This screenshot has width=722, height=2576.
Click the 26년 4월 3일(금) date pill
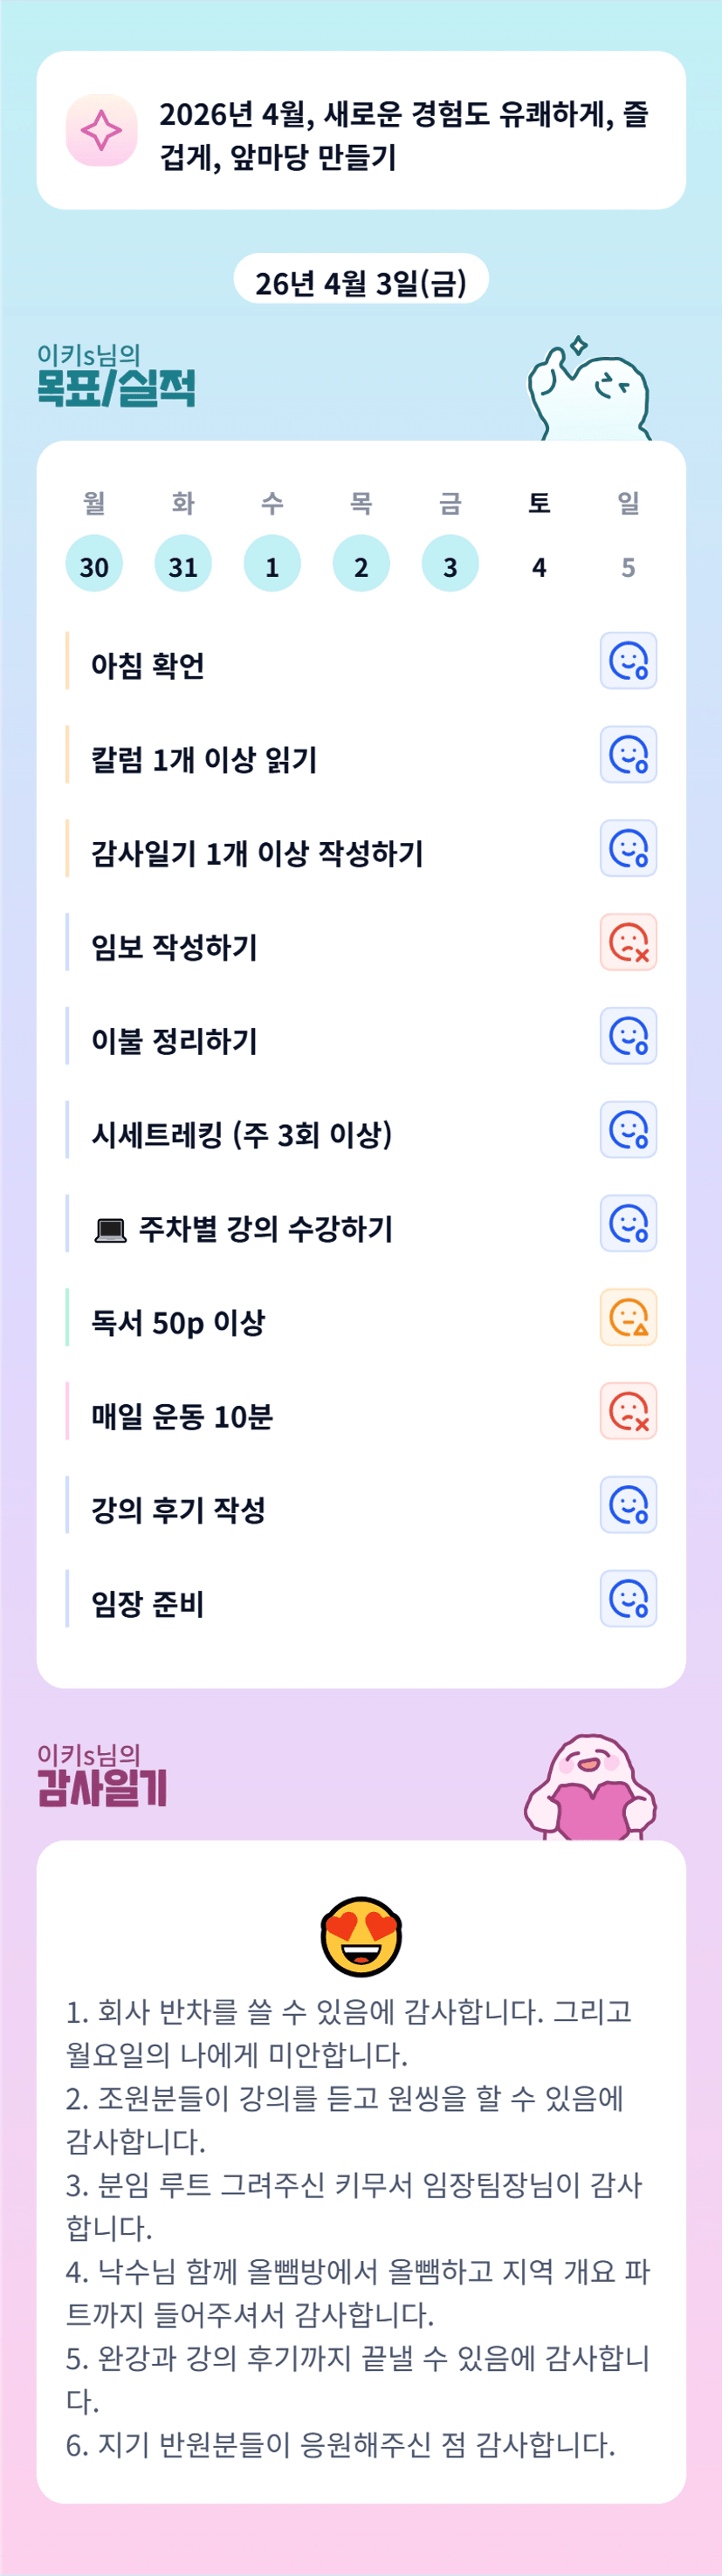click(x=361, y=281)
